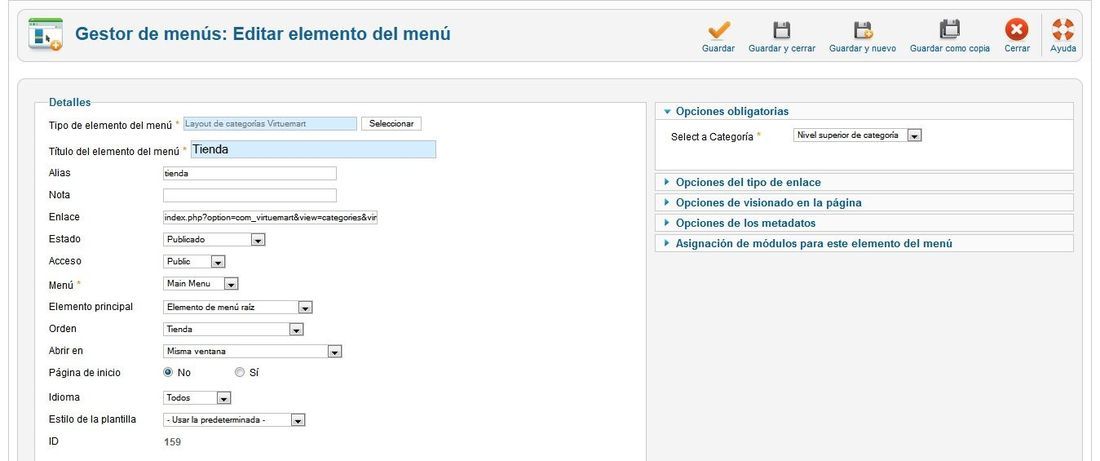Click the ID value 159
Screen dimensions: 1100x461
173,442
